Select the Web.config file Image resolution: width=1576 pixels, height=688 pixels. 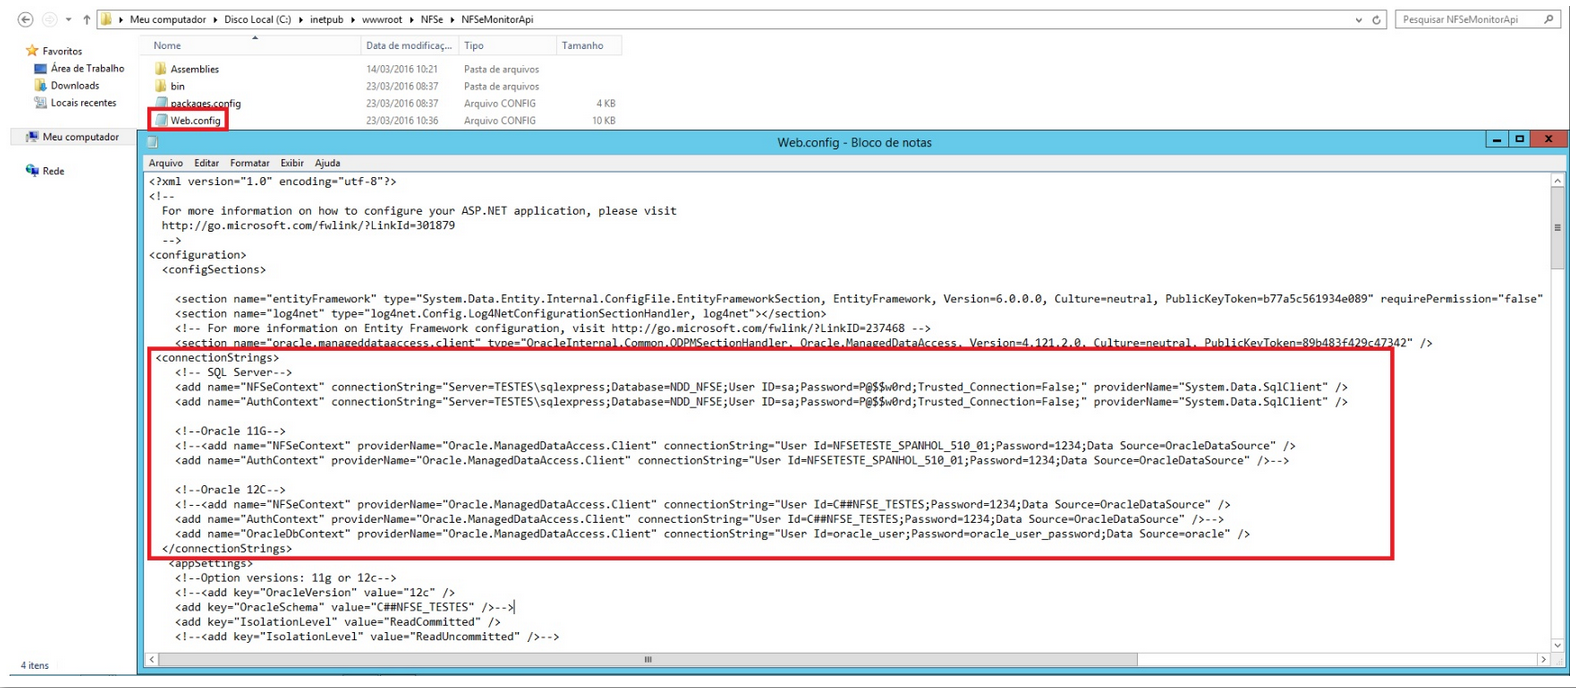pyautogui.click(x=195, y=120)
